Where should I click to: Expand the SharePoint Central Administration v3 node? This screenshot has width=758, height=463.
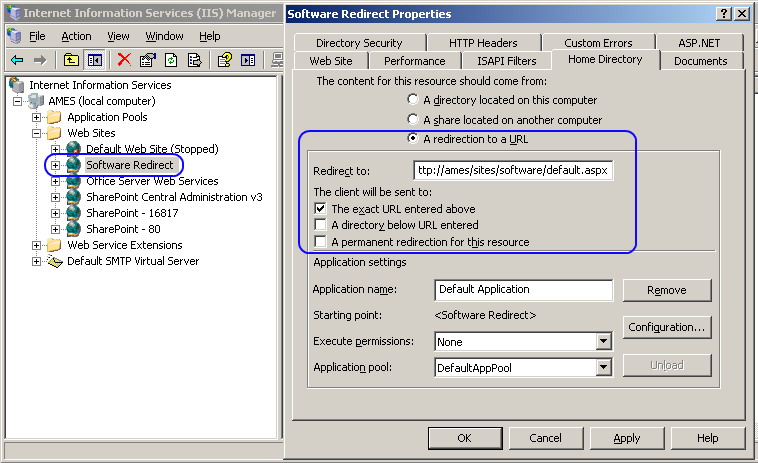[56, 197]
